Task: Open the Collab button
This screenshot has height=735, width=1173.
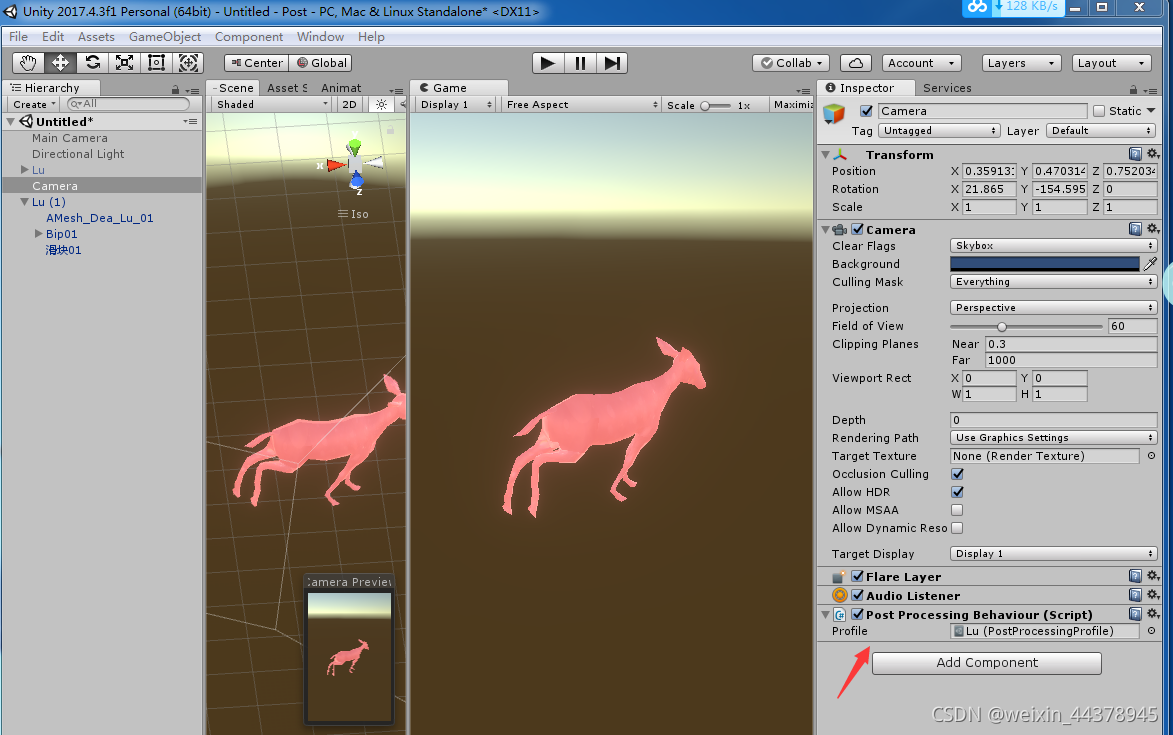Action: [x=791, y=63]
